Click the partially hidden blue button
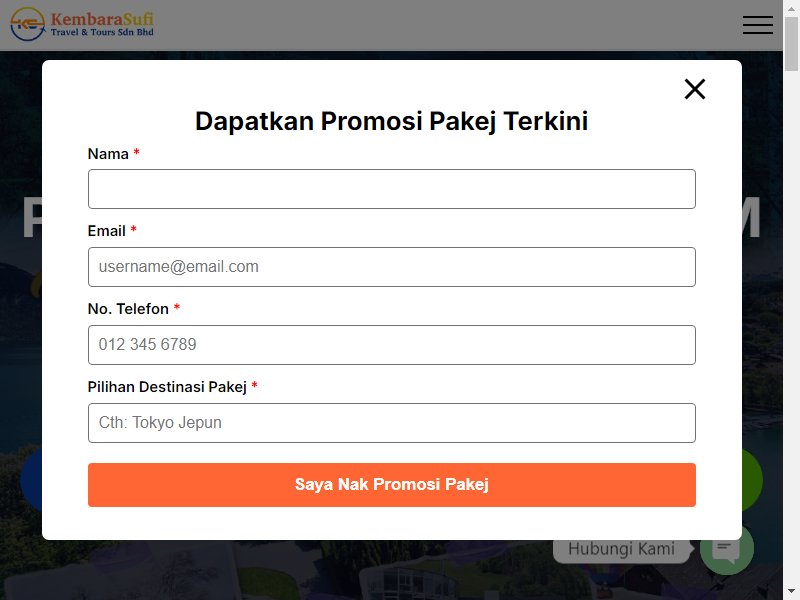The width and height of the screenshot is (800, 600). click(x=31, y=480)
